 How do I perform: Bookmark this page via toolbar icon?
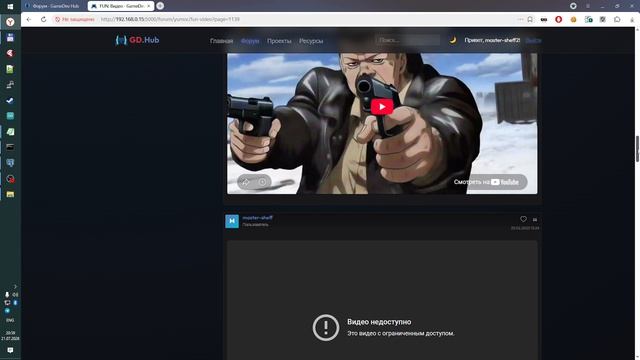pyautogui.click(x=530, y=19)
